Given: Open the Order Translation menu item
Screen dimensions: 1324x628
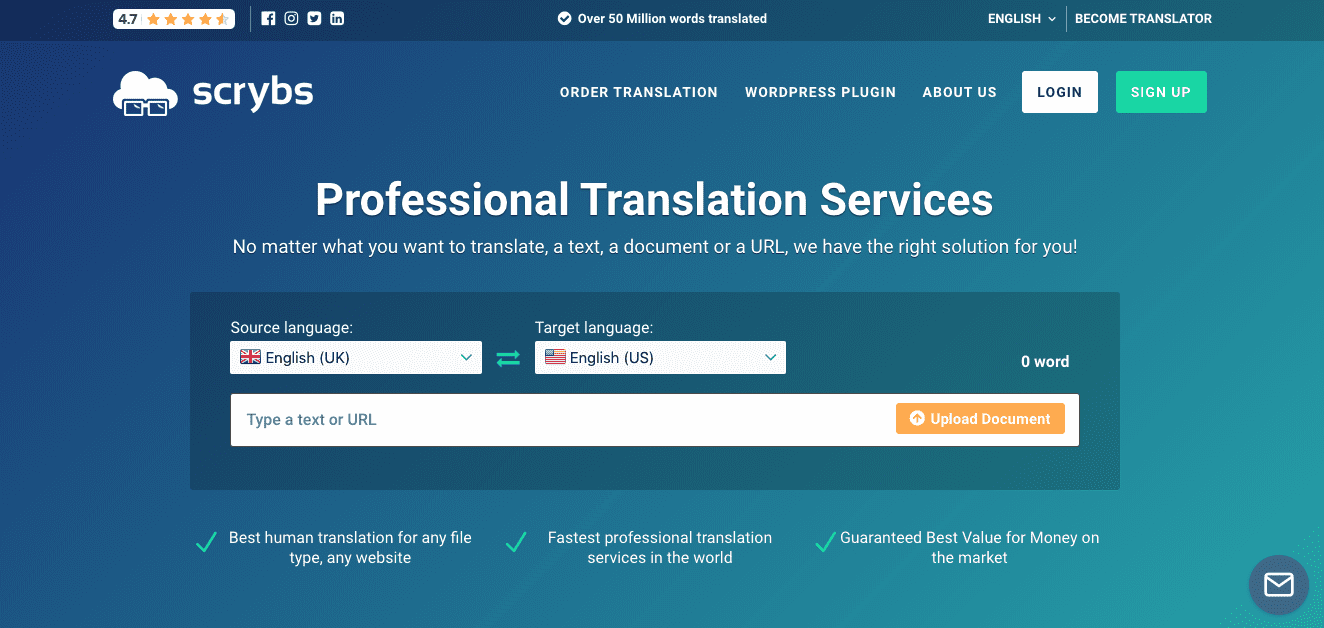Looking at the screenshot, I should point(638,92).
